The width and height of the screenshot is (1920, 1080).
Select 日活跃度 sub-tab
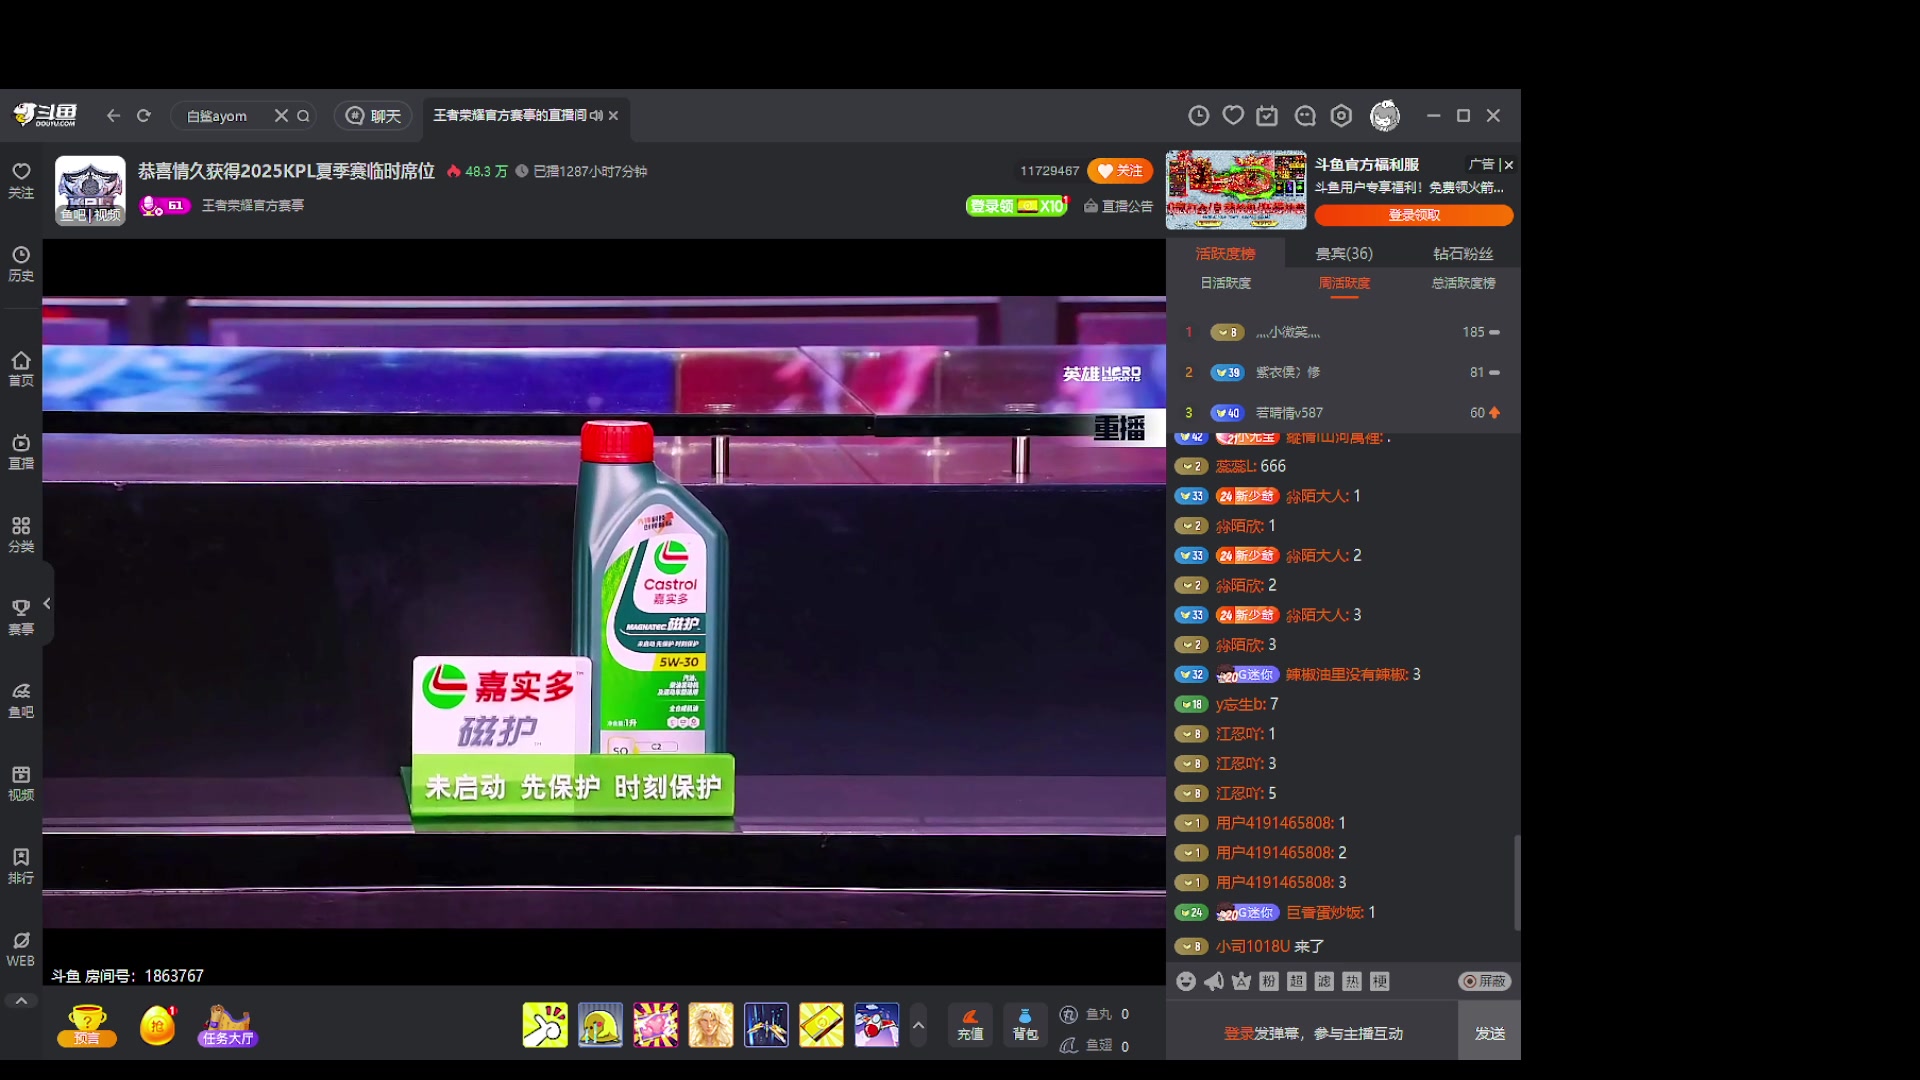(1225, 283)
